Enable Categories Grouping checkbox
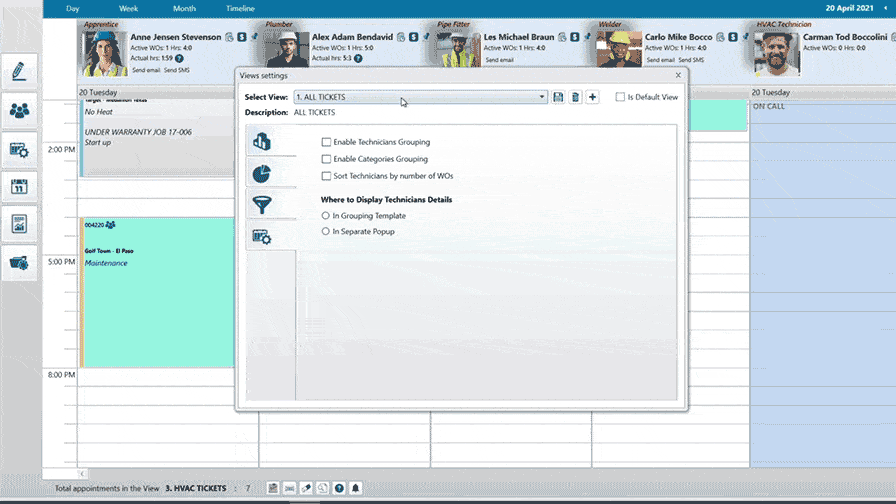 pyautogui.click(x=326, y=159)
